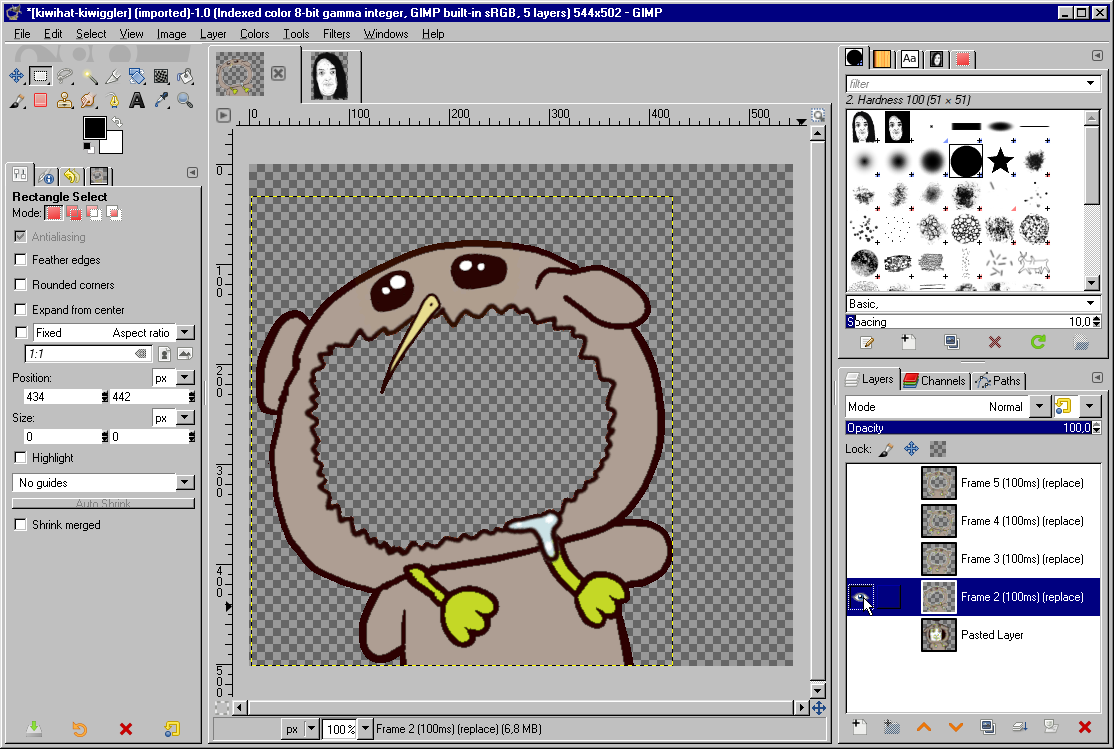Select the Move tool in toolbox

pos(16,76)
